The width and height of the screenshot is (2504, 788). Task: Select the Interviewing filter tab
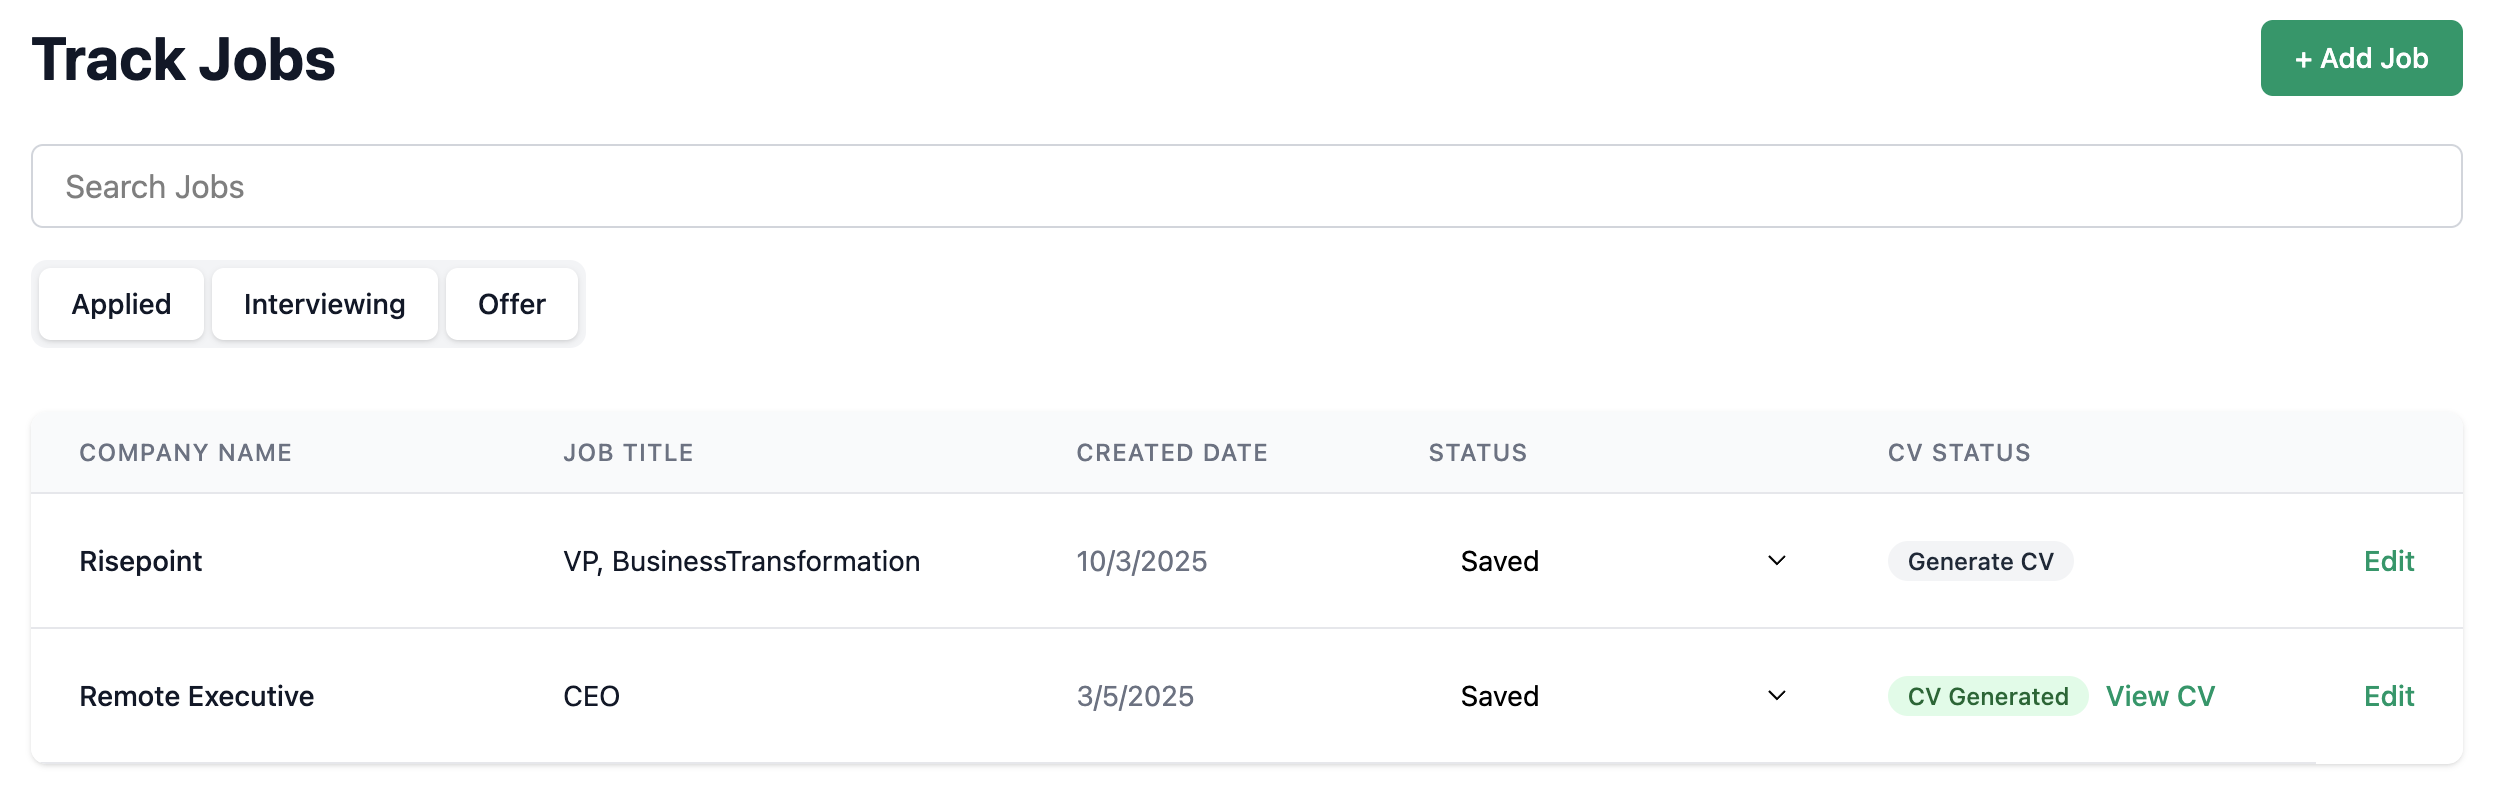coord(324,304)
